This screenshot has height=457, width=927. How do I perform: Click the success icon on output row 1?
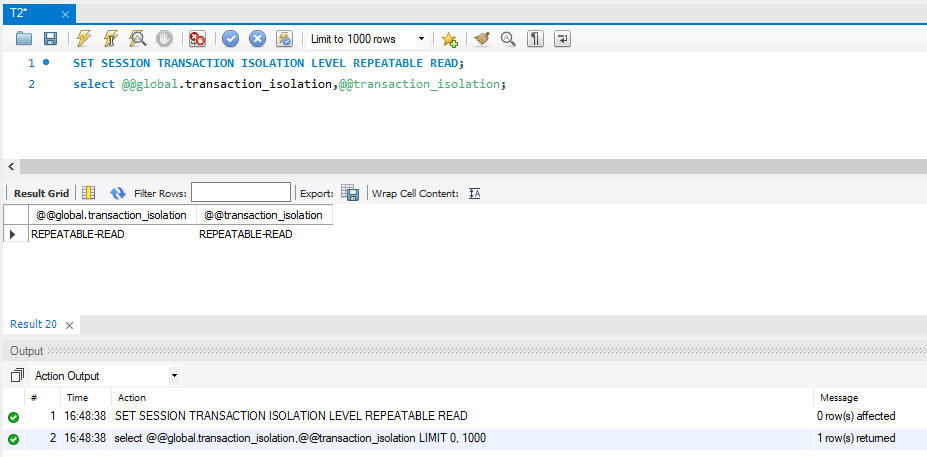click(14, 417)
